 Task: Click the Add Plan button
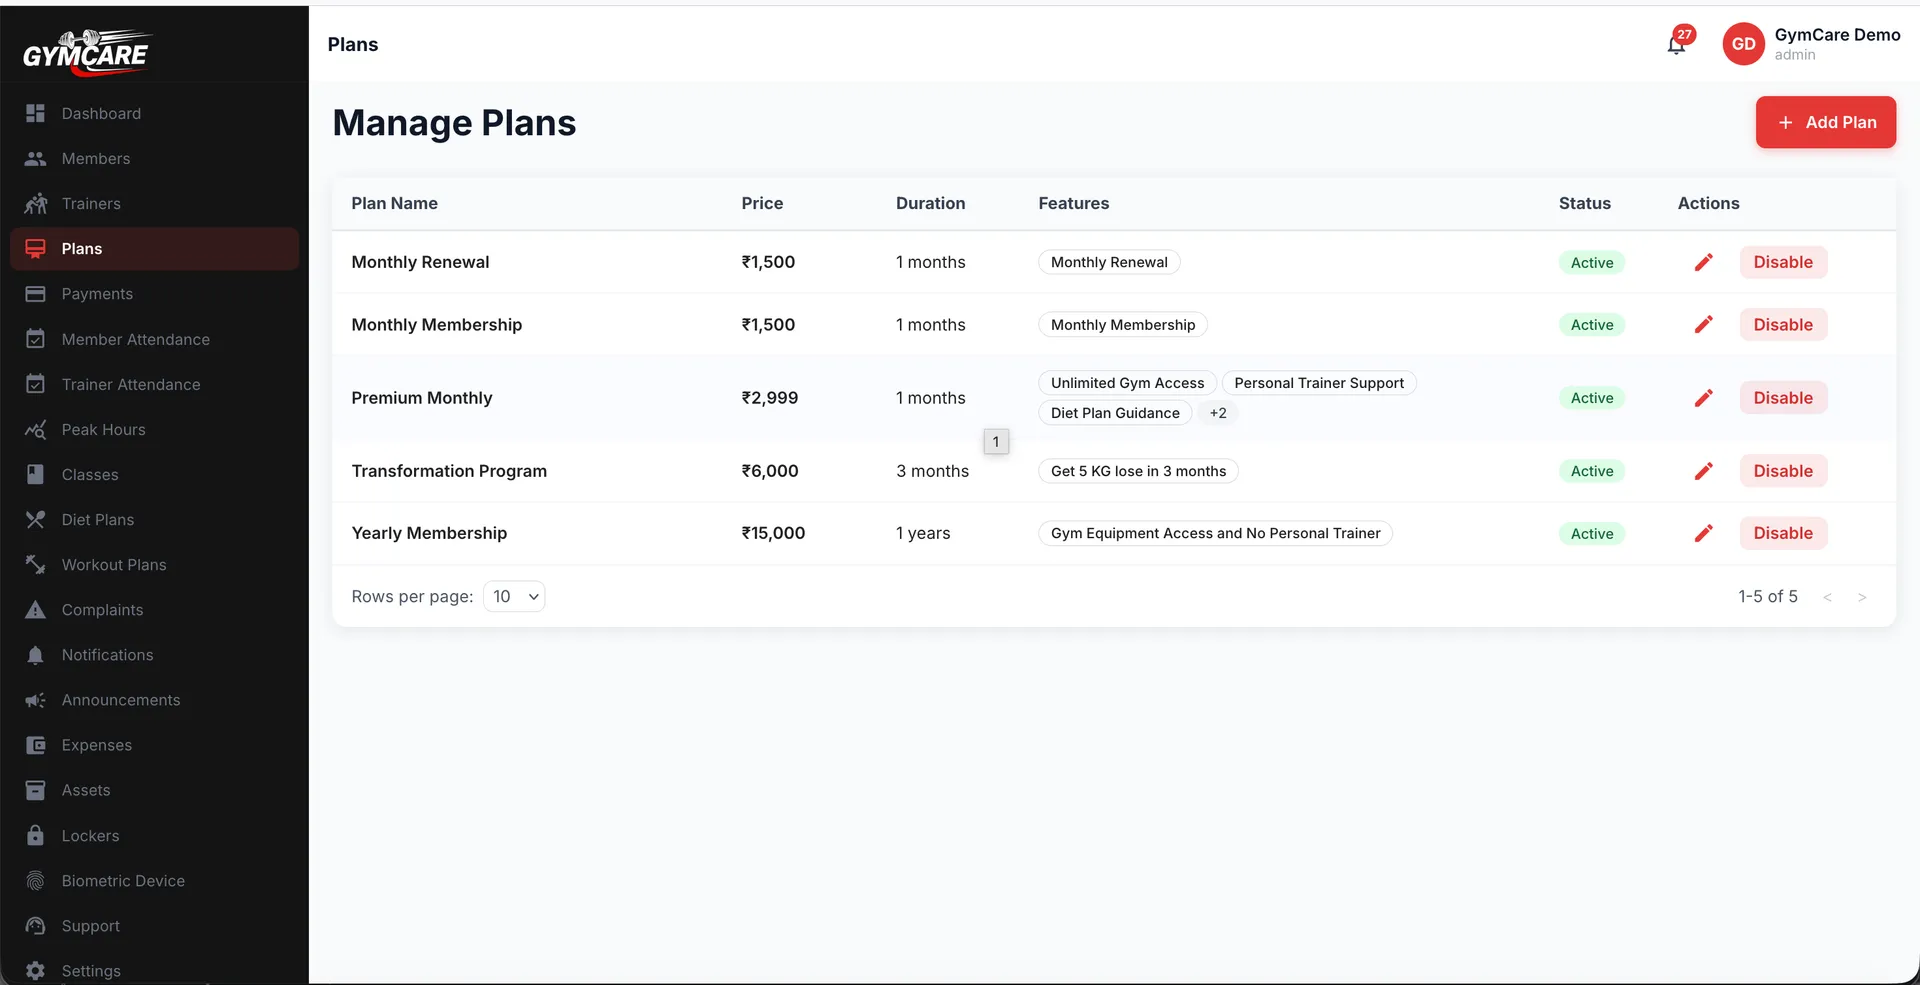point(1826,122)
